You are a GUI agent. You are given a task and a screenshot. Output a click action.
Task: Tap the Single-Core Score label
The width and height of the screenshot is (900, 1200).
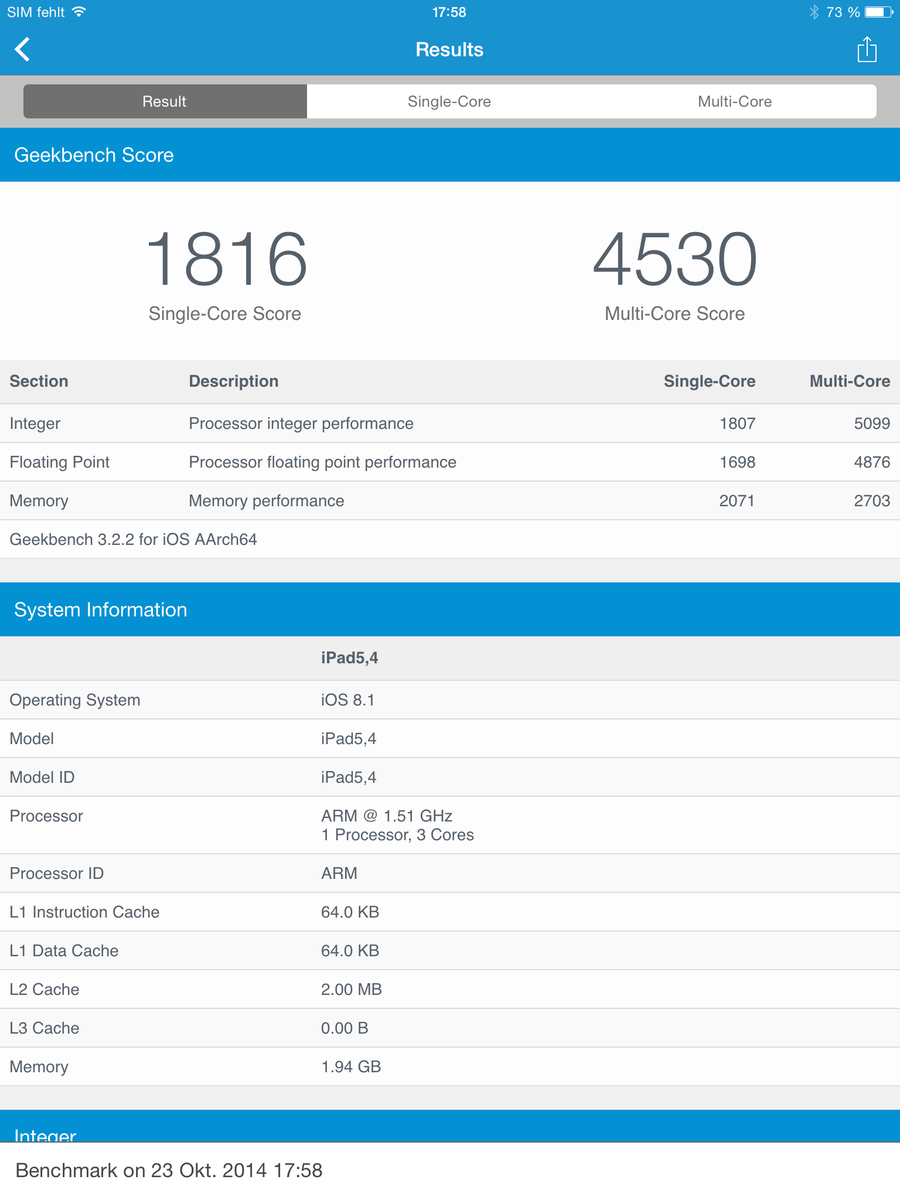(225, 313)
